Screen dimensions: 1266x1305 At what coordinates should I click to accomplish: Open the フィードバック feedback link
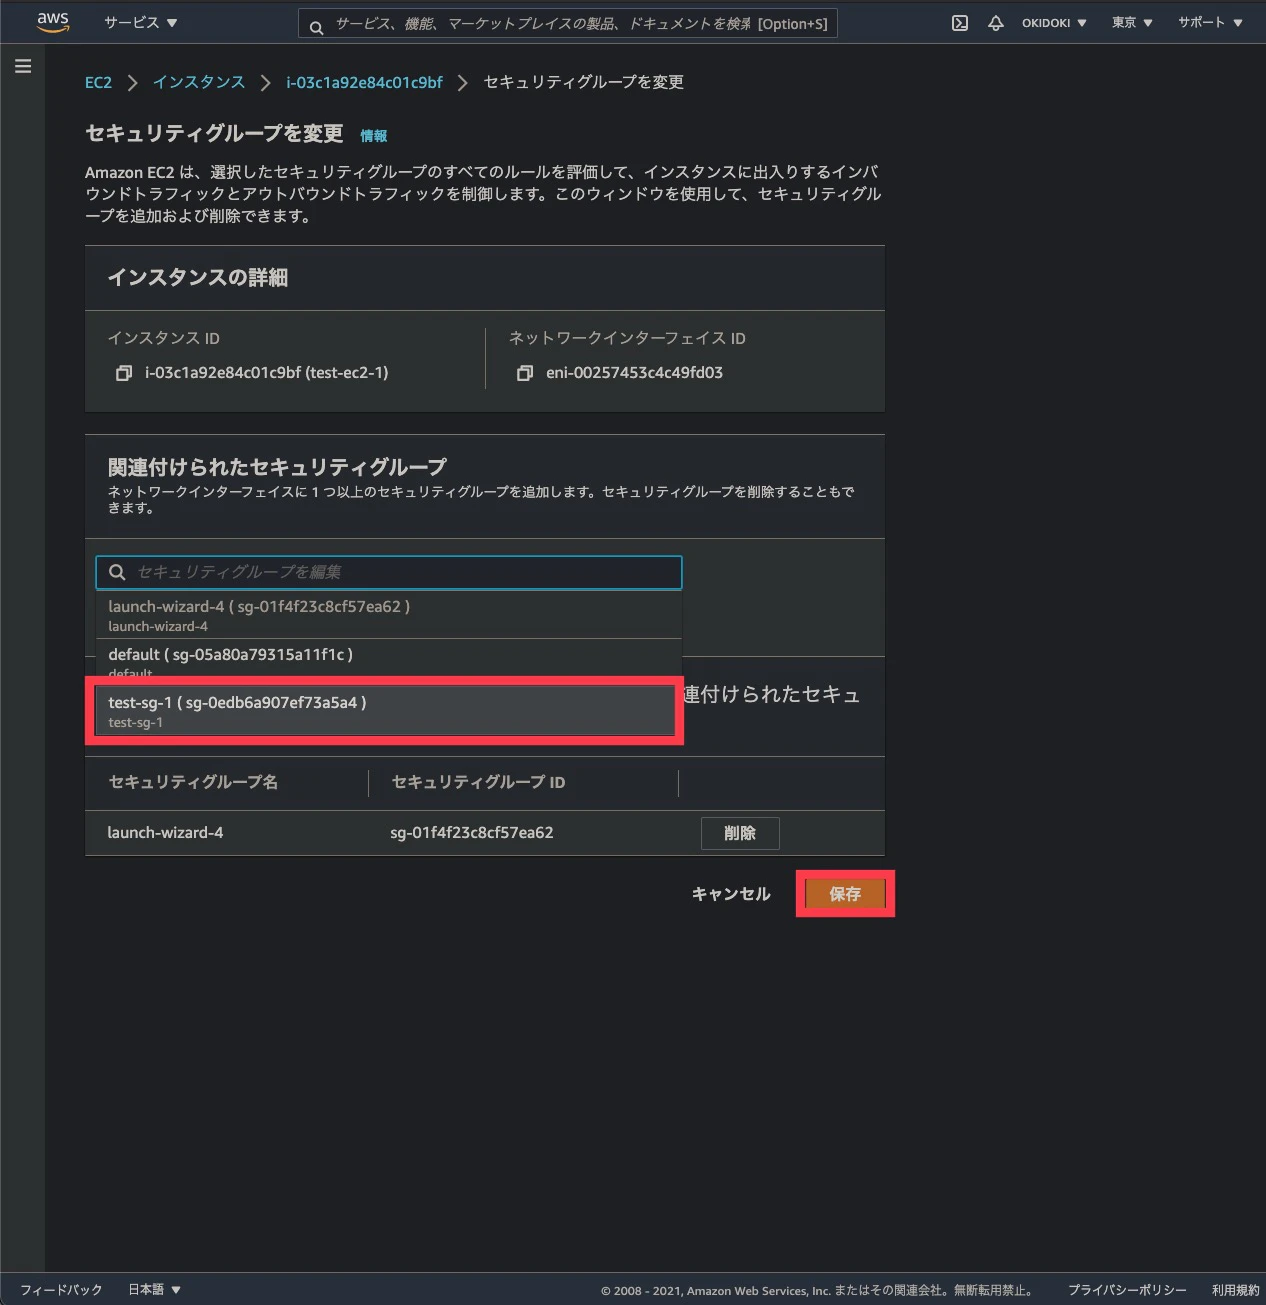pos(61,1290)
